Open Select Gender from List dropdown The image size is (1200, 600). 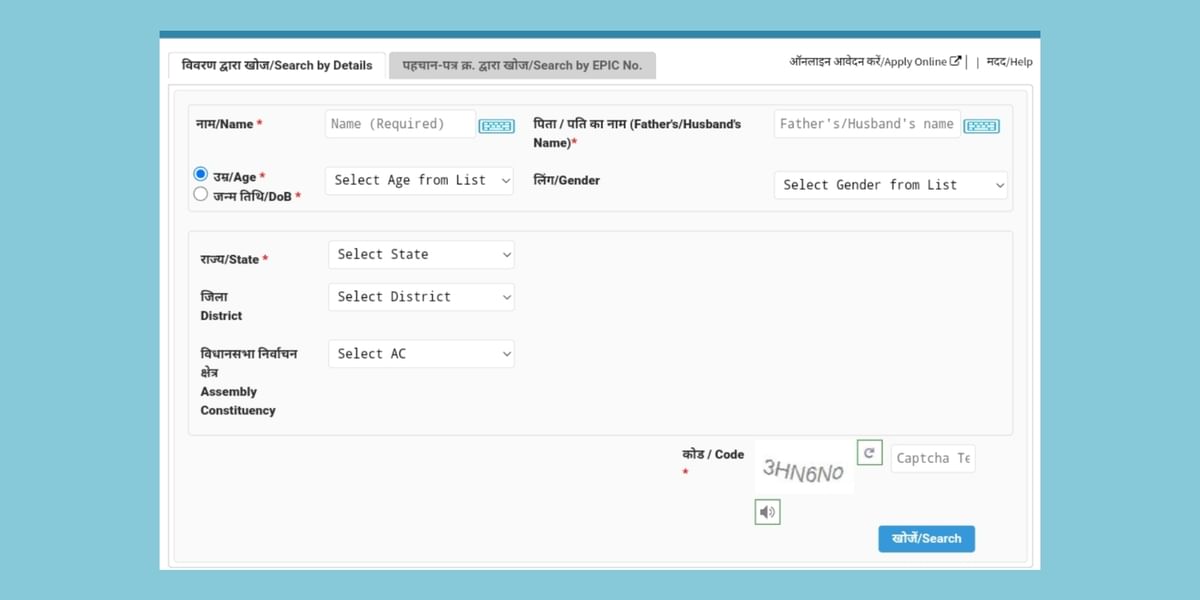891,185
